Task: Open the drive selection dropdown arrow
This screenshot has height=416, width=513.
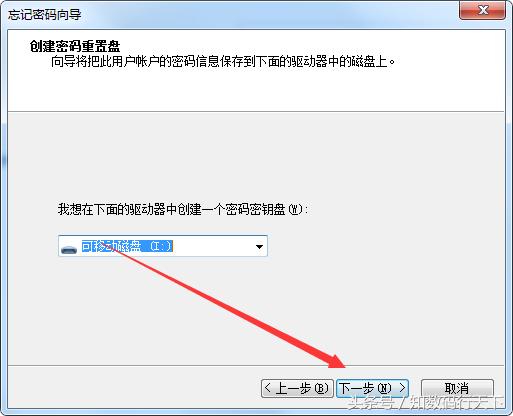Action: coord(259,247)
